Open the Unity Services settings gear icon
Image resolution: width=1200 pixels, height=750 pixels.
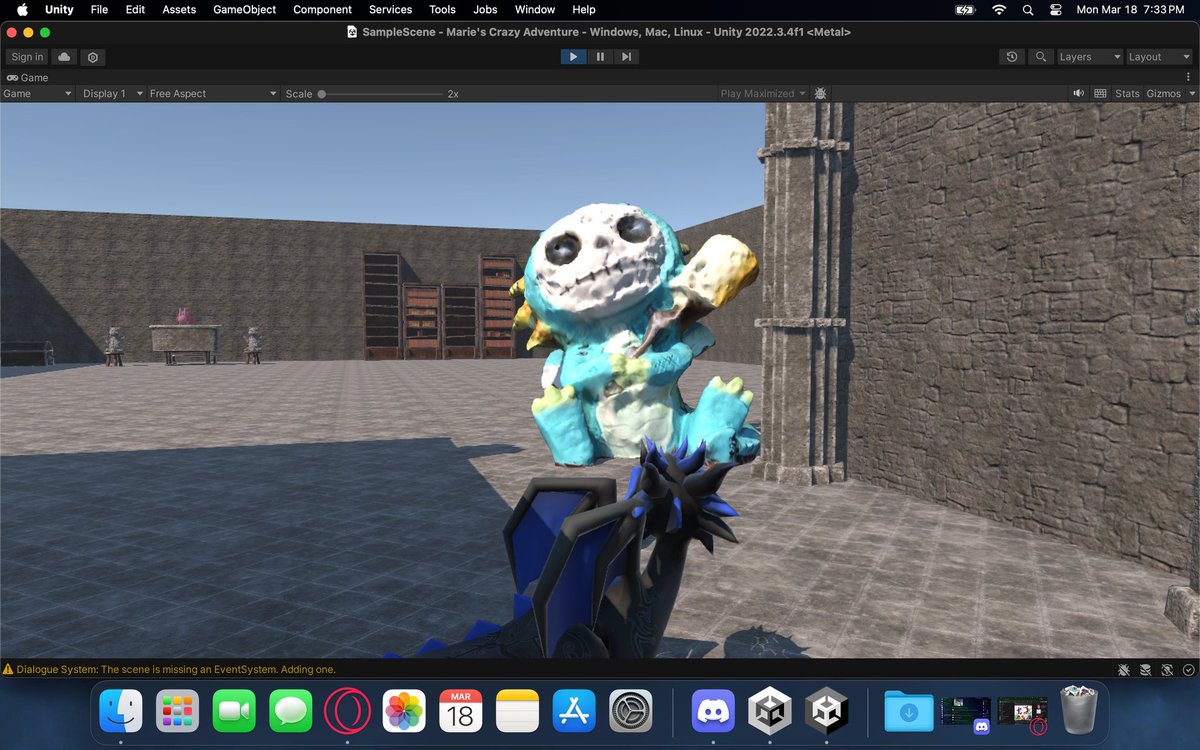point(92,57)
